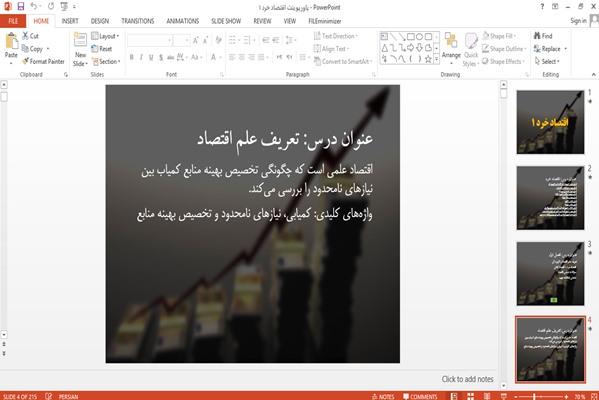This screenshot has width=599, height=400.
Task: Click the Save icon in quick access toolbar
Action: [x=20, y=6]
